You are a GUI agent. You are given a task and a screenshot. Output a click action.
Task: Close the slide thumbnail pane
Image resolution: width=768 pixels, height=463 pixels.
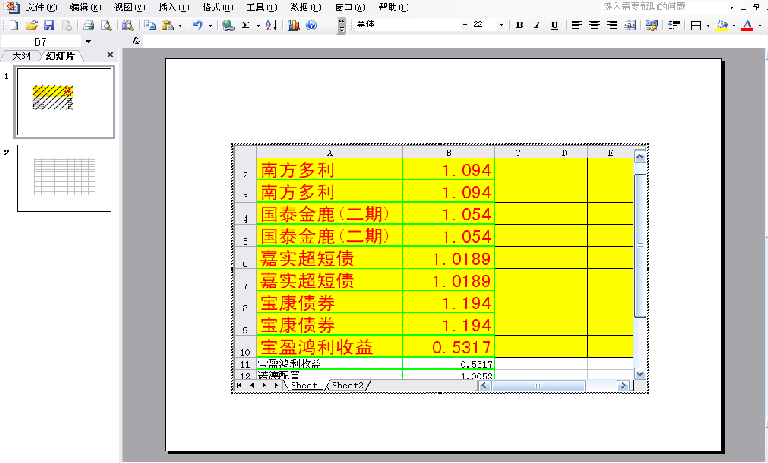click(x=110, y=55)
